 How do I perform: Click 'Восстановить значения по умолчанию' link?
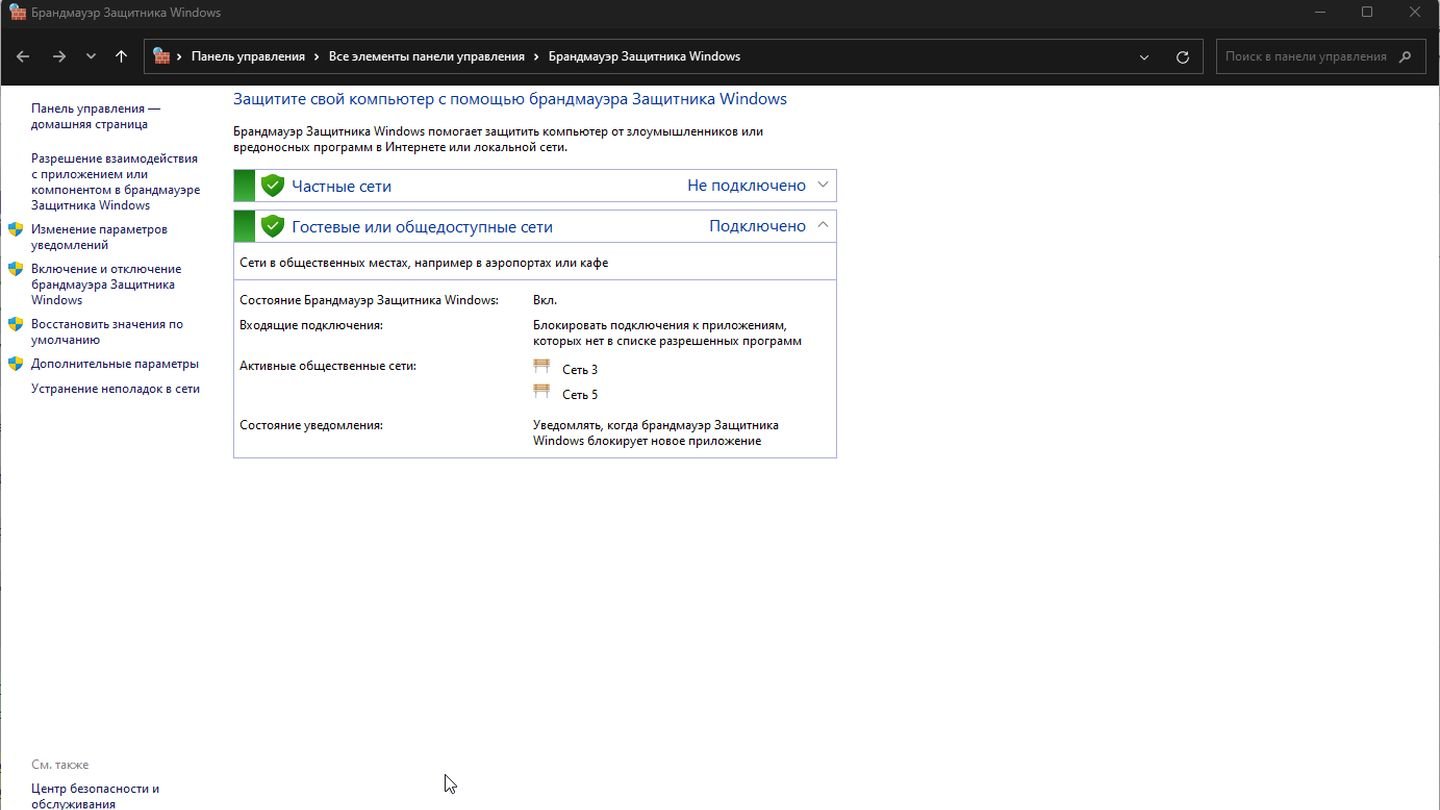(x=107, y=332)
